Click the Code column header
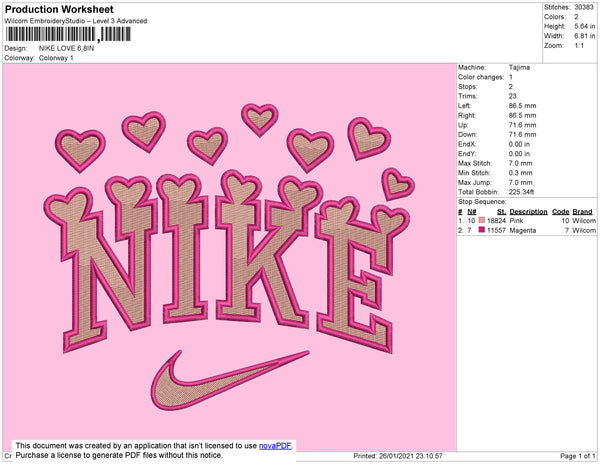 tap(560, 212)
